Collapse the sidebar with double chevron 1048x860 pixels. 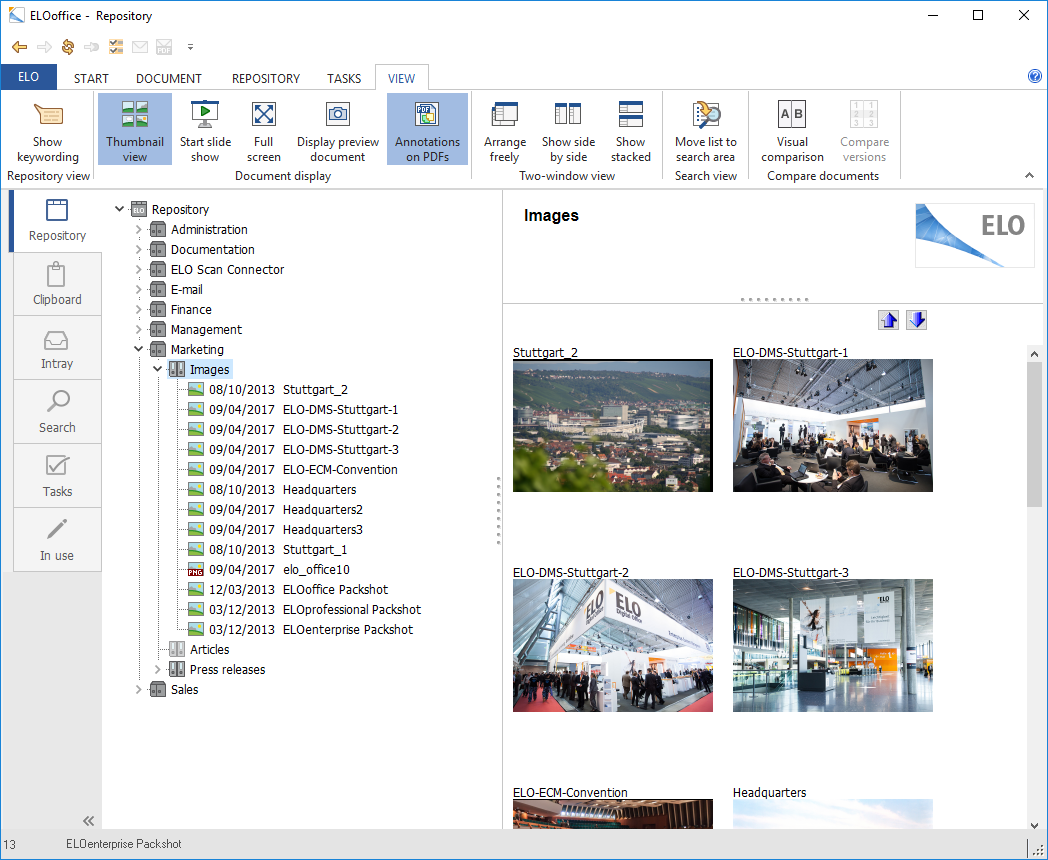(x=88, y=821)
